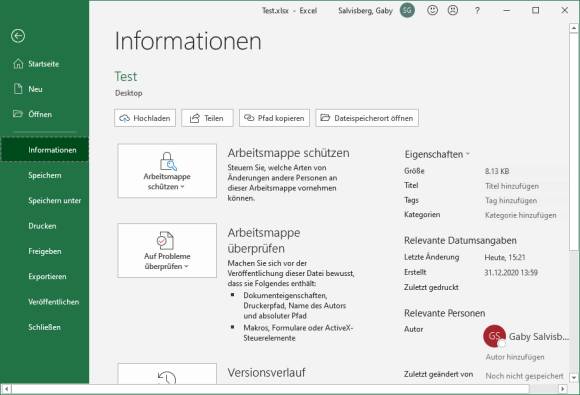
Task: Click the vertical scrollbar down arrow
Action: pos(573,378)
